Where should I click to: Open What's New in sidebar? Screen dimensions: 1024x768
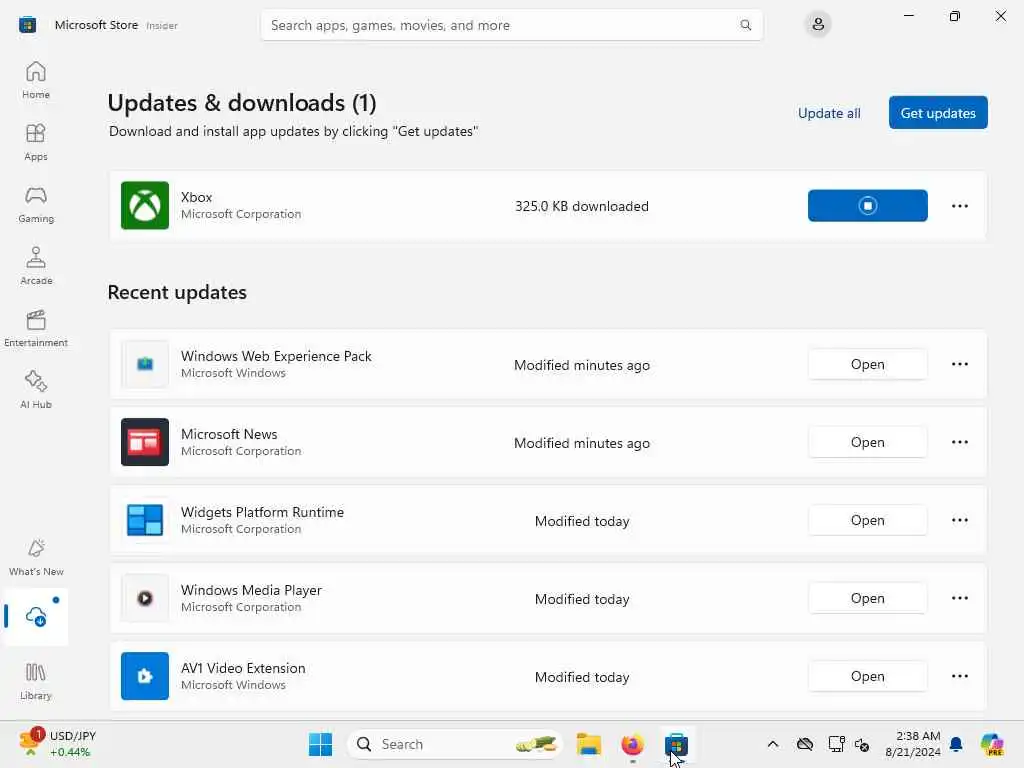tap(36, 558)
